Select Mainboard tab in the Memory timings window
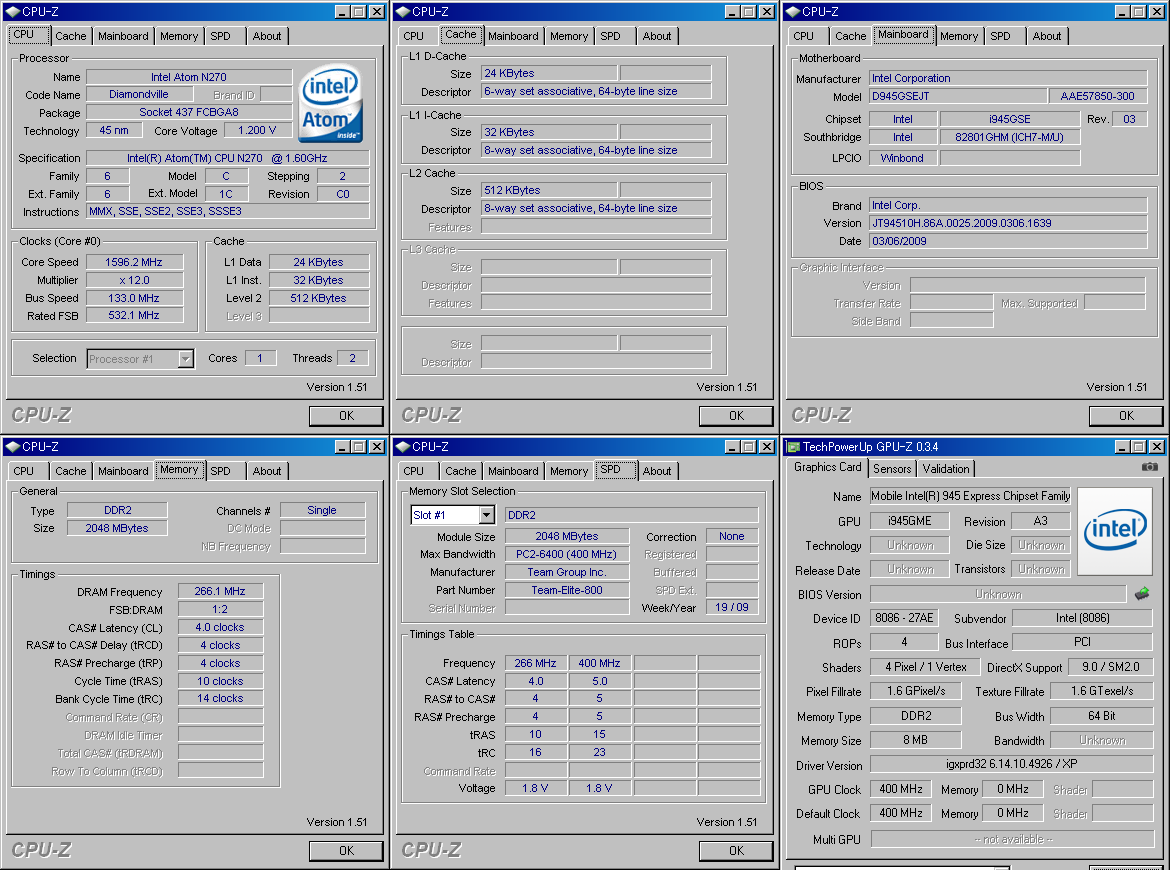This screenshot has height=870, width=1170. [x=123, y=471]
